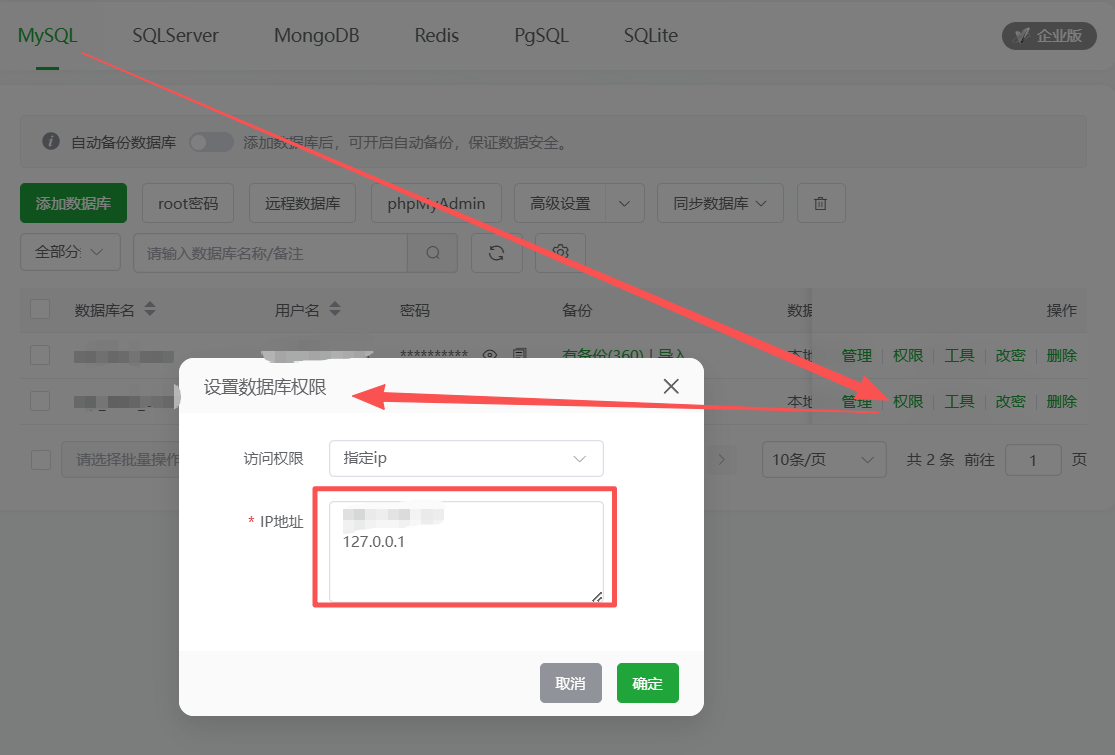Close the 设置数据库权限 dialog

pos(671,386)
